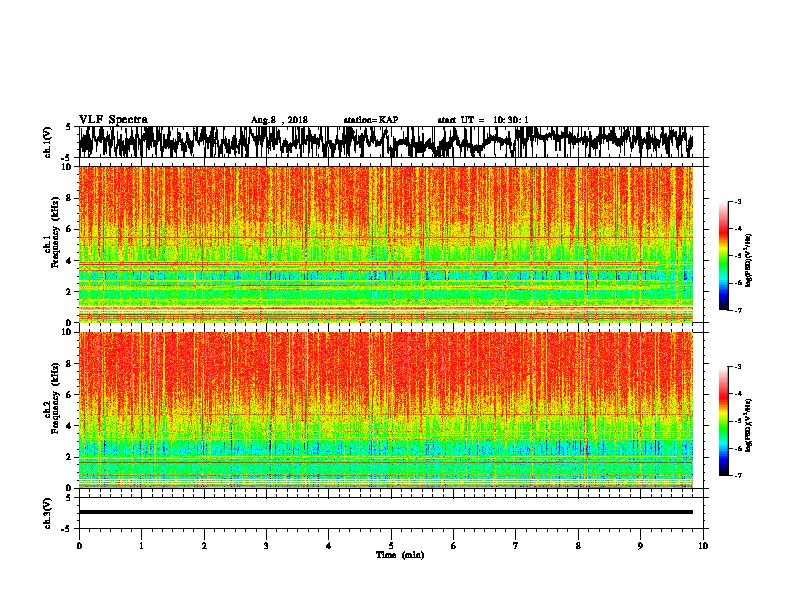Click time axis tick label "5"
Image resolution: width=792 pixels, height=612 pixels.
click(x=391, y=546)
